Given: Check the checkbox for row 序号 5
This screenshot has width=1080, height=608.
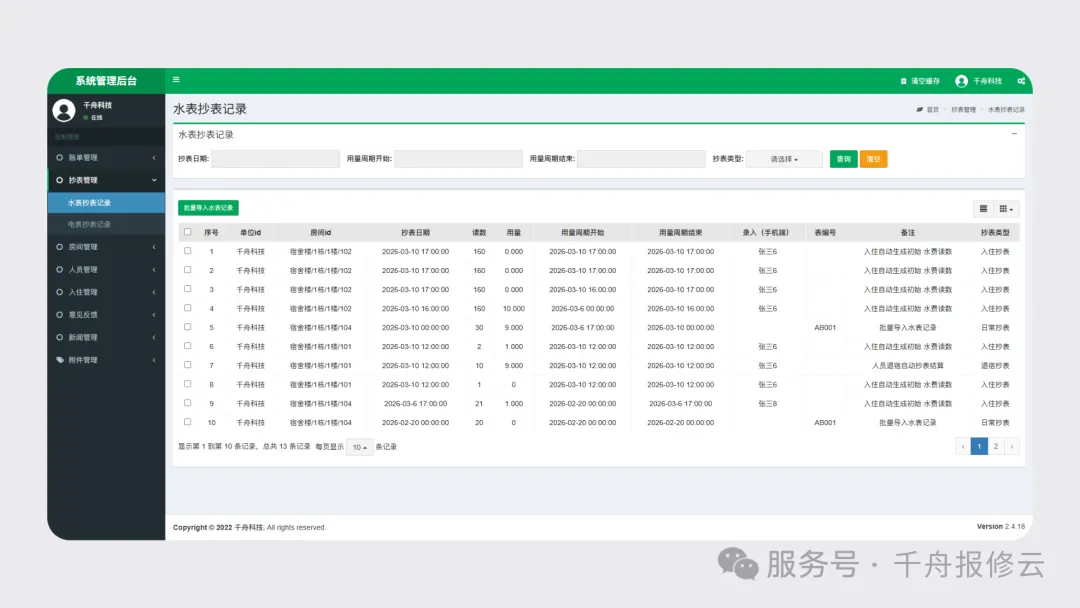Looking at the screenshot, I should [x=187, y=327].
